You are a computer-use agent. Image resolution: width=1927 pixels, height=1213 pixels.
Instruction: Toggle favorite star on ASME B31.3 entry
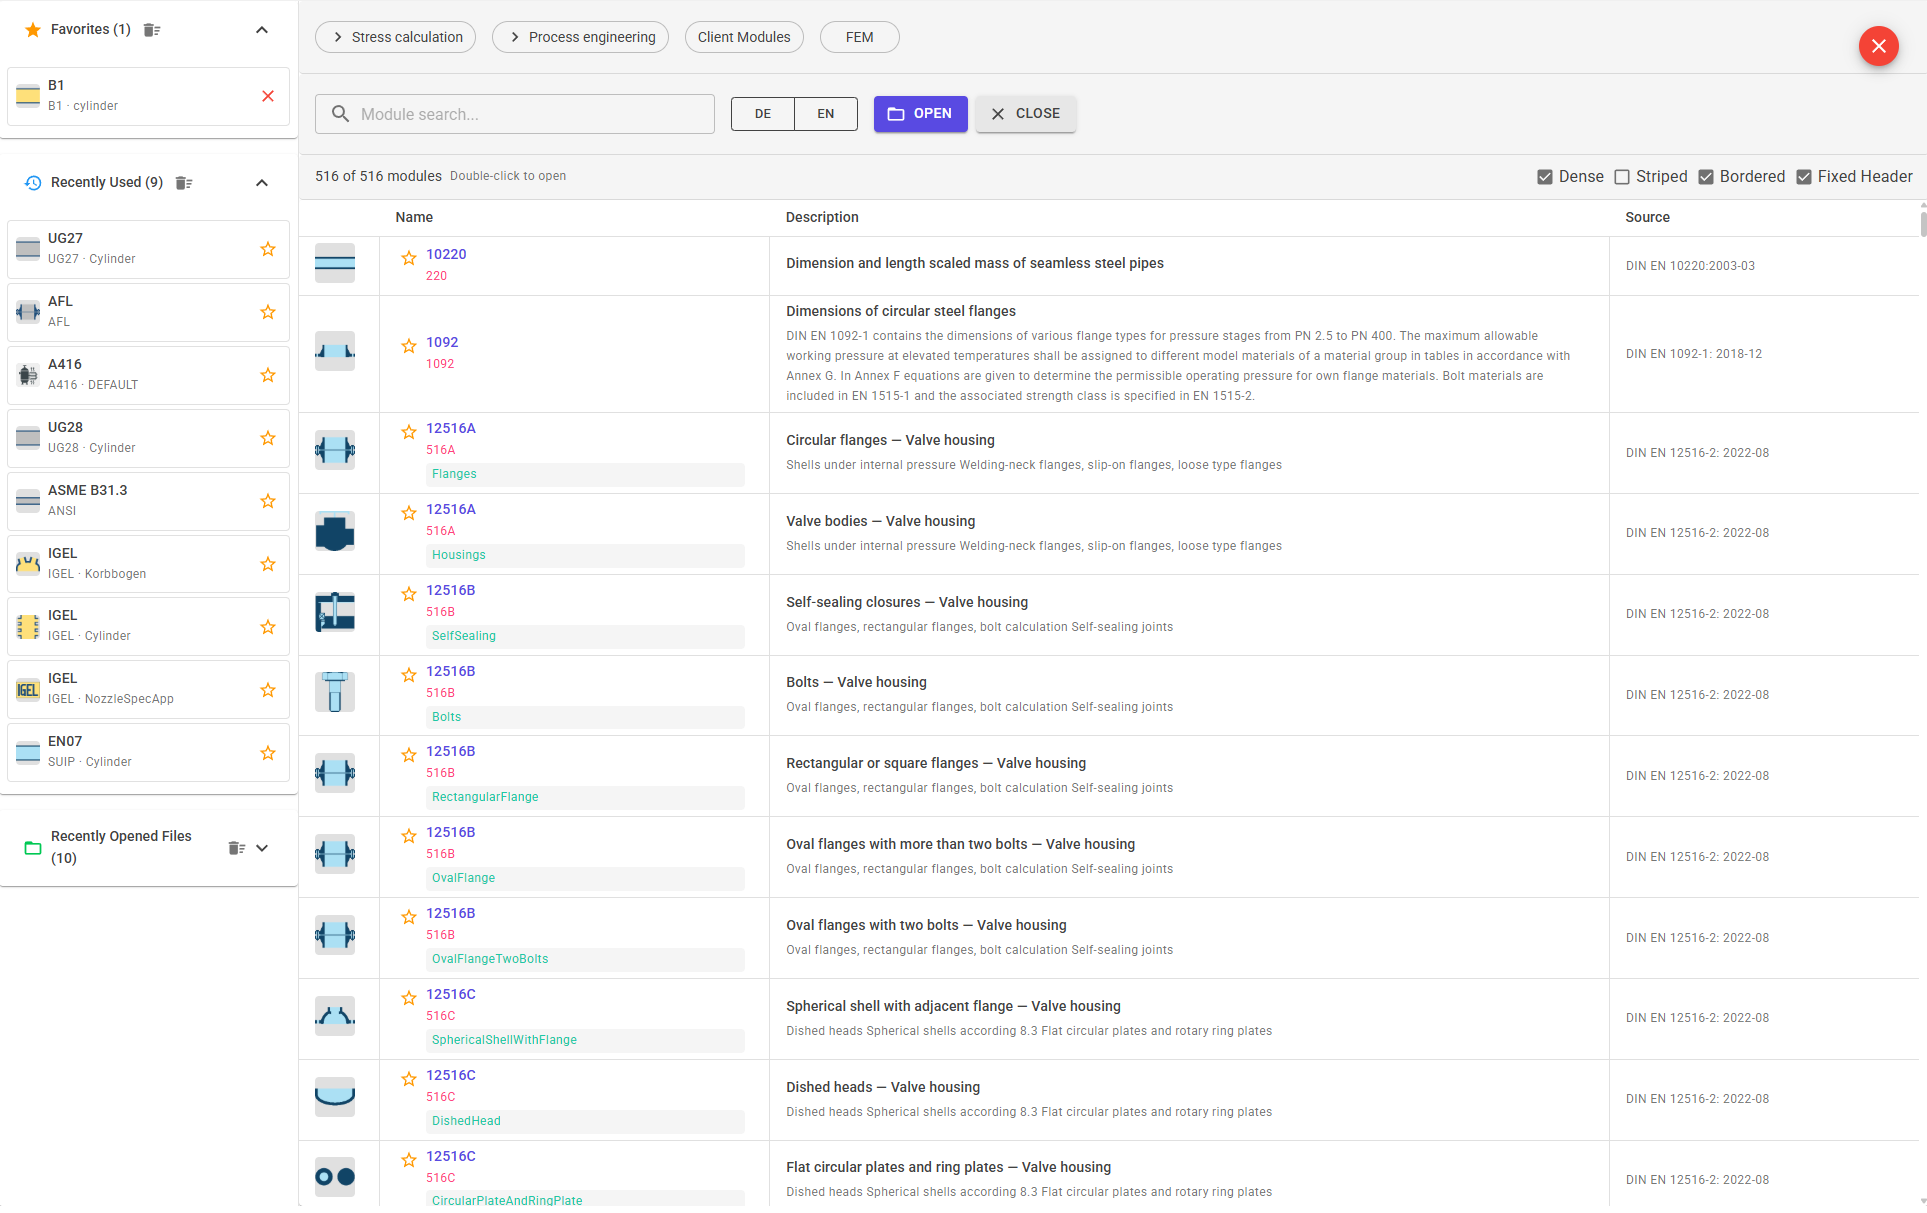(x=267, y=501)
